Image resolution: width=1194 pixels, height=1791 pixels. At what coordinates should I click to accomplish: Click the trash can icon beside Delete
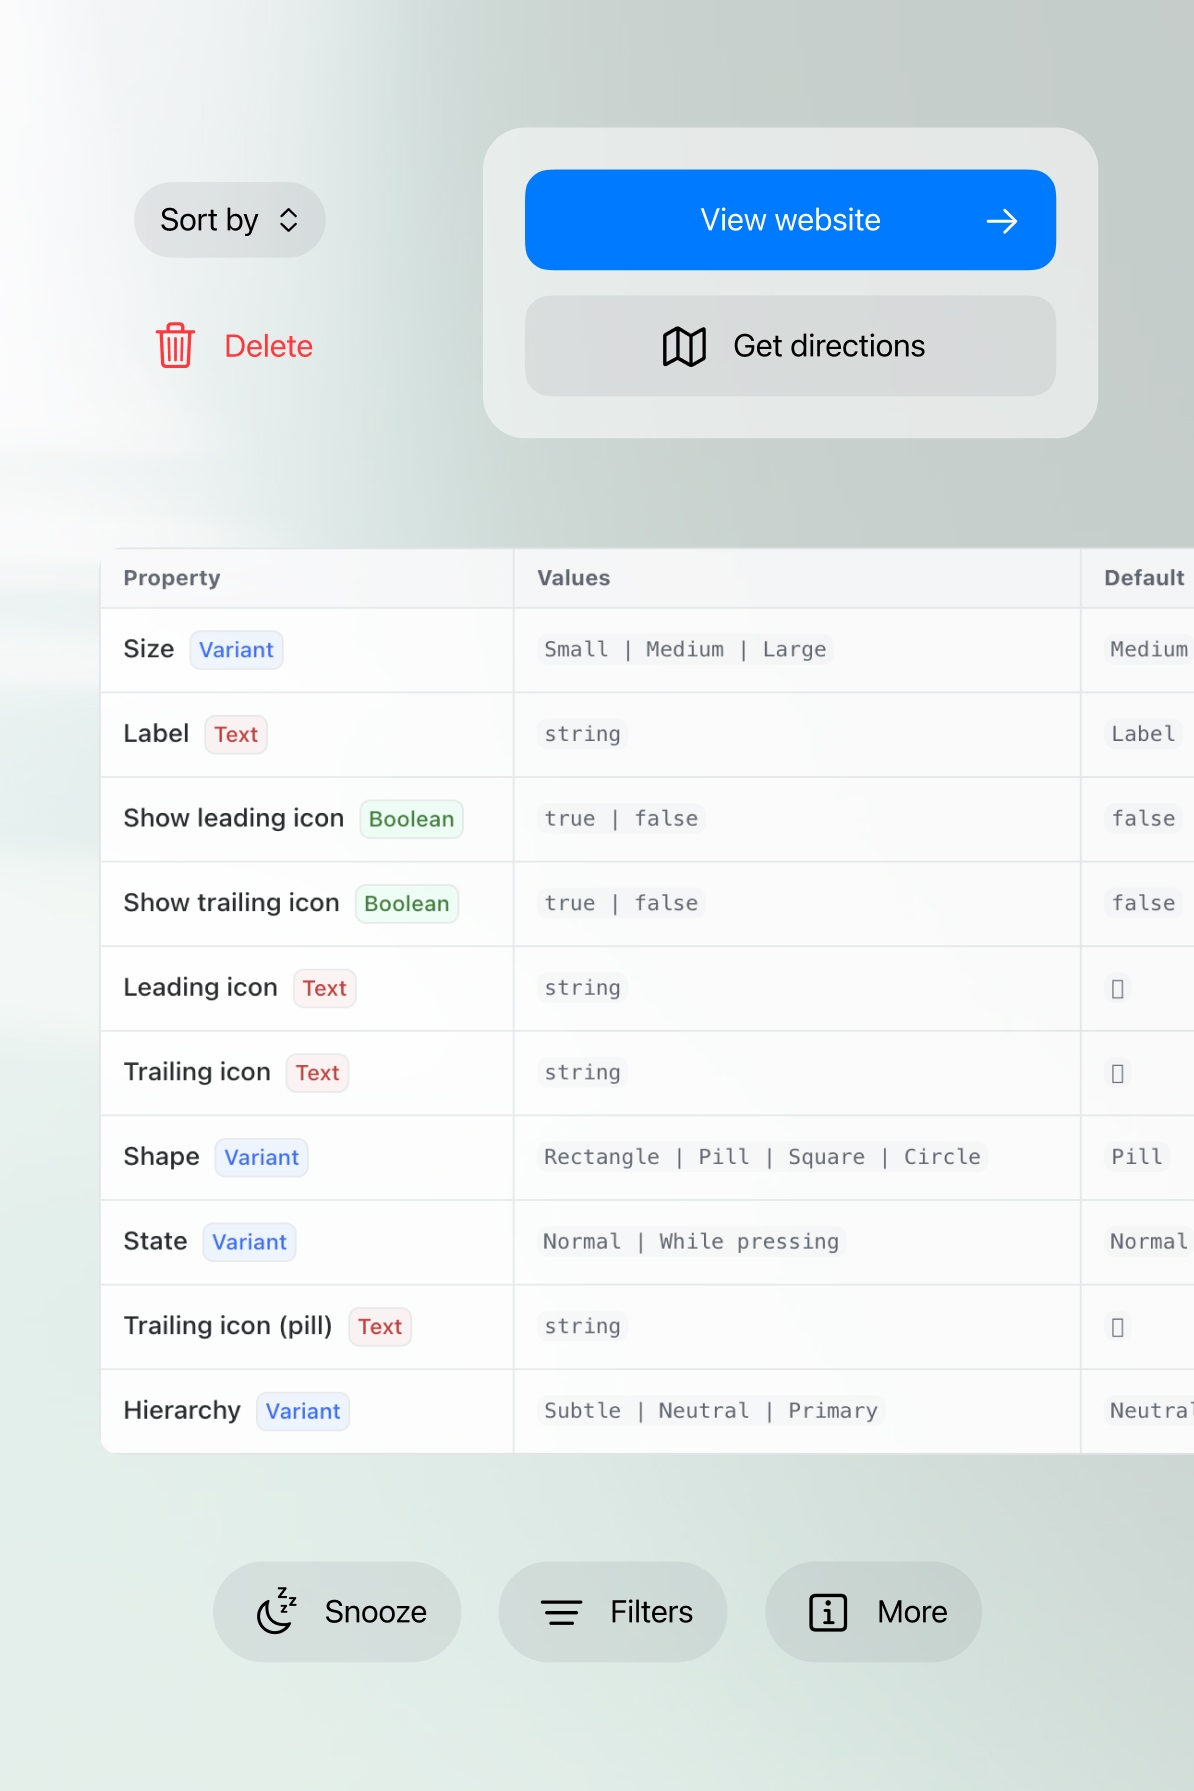coord(175,345)
